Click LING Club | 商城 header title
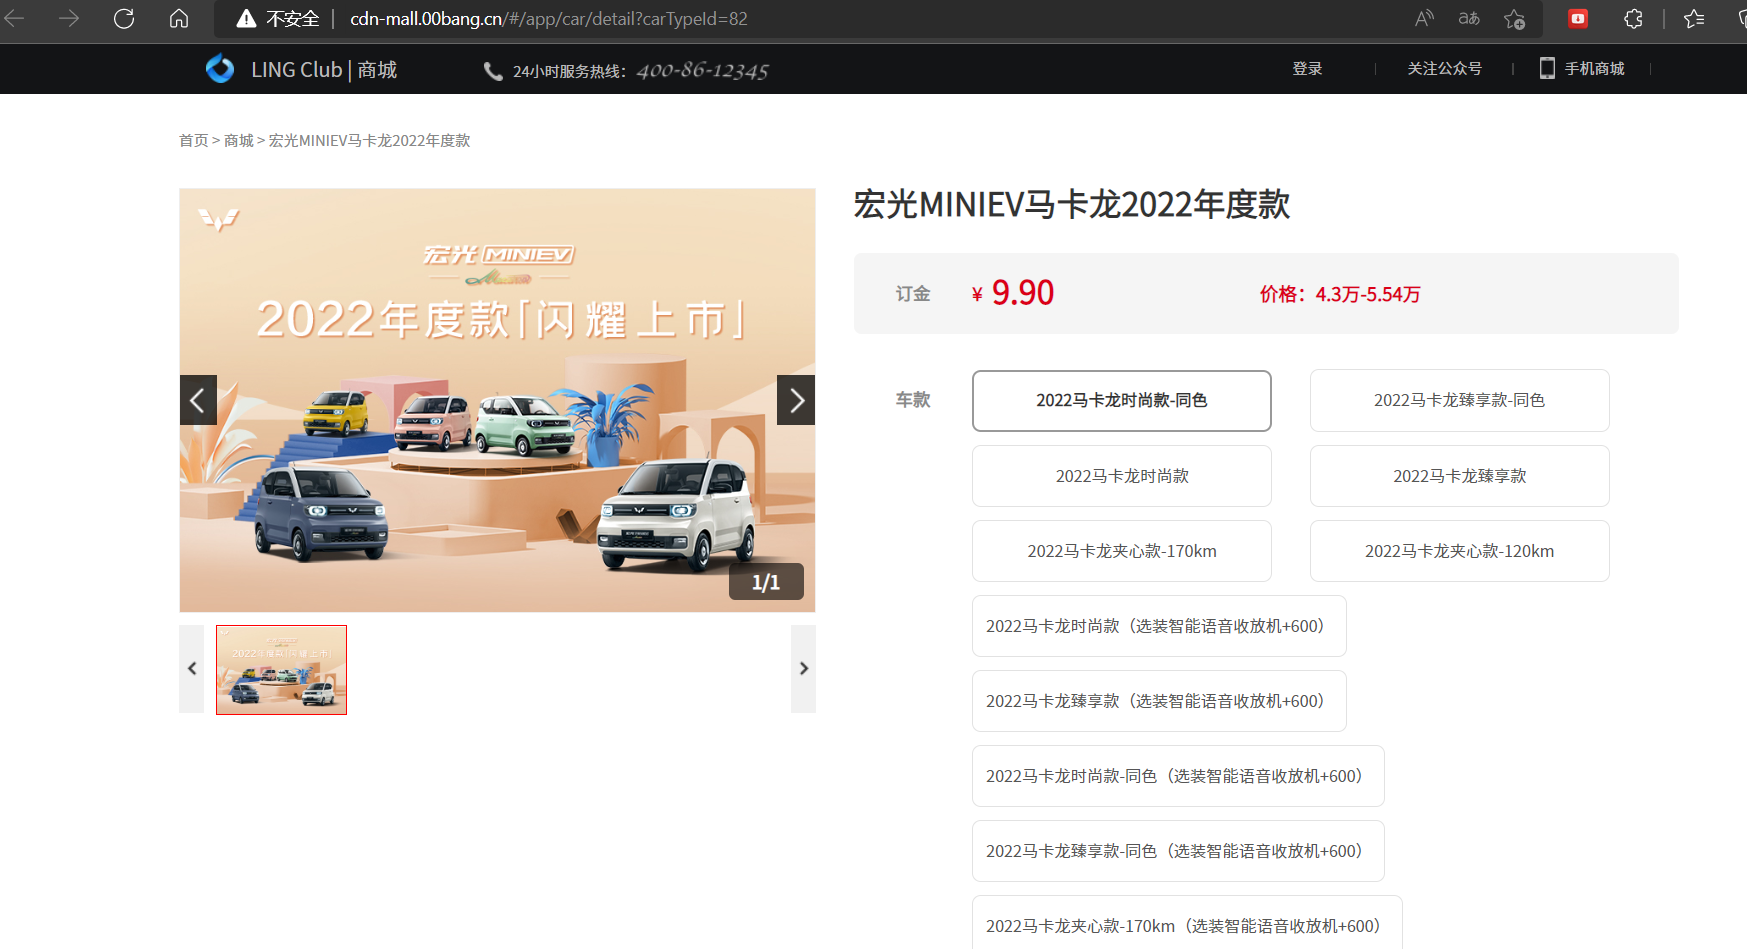1747x949 pixels. pos(324,69)
